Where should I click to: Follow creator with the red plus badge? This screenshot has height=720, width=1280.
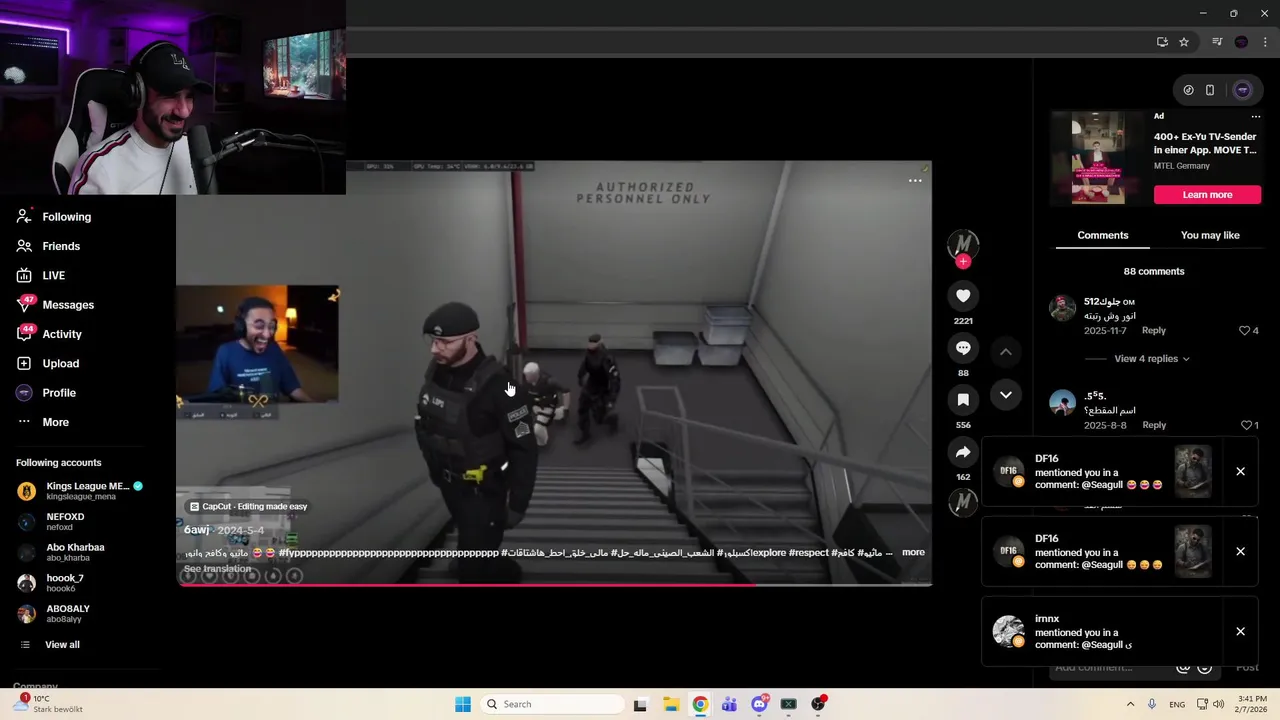[963, 261]
